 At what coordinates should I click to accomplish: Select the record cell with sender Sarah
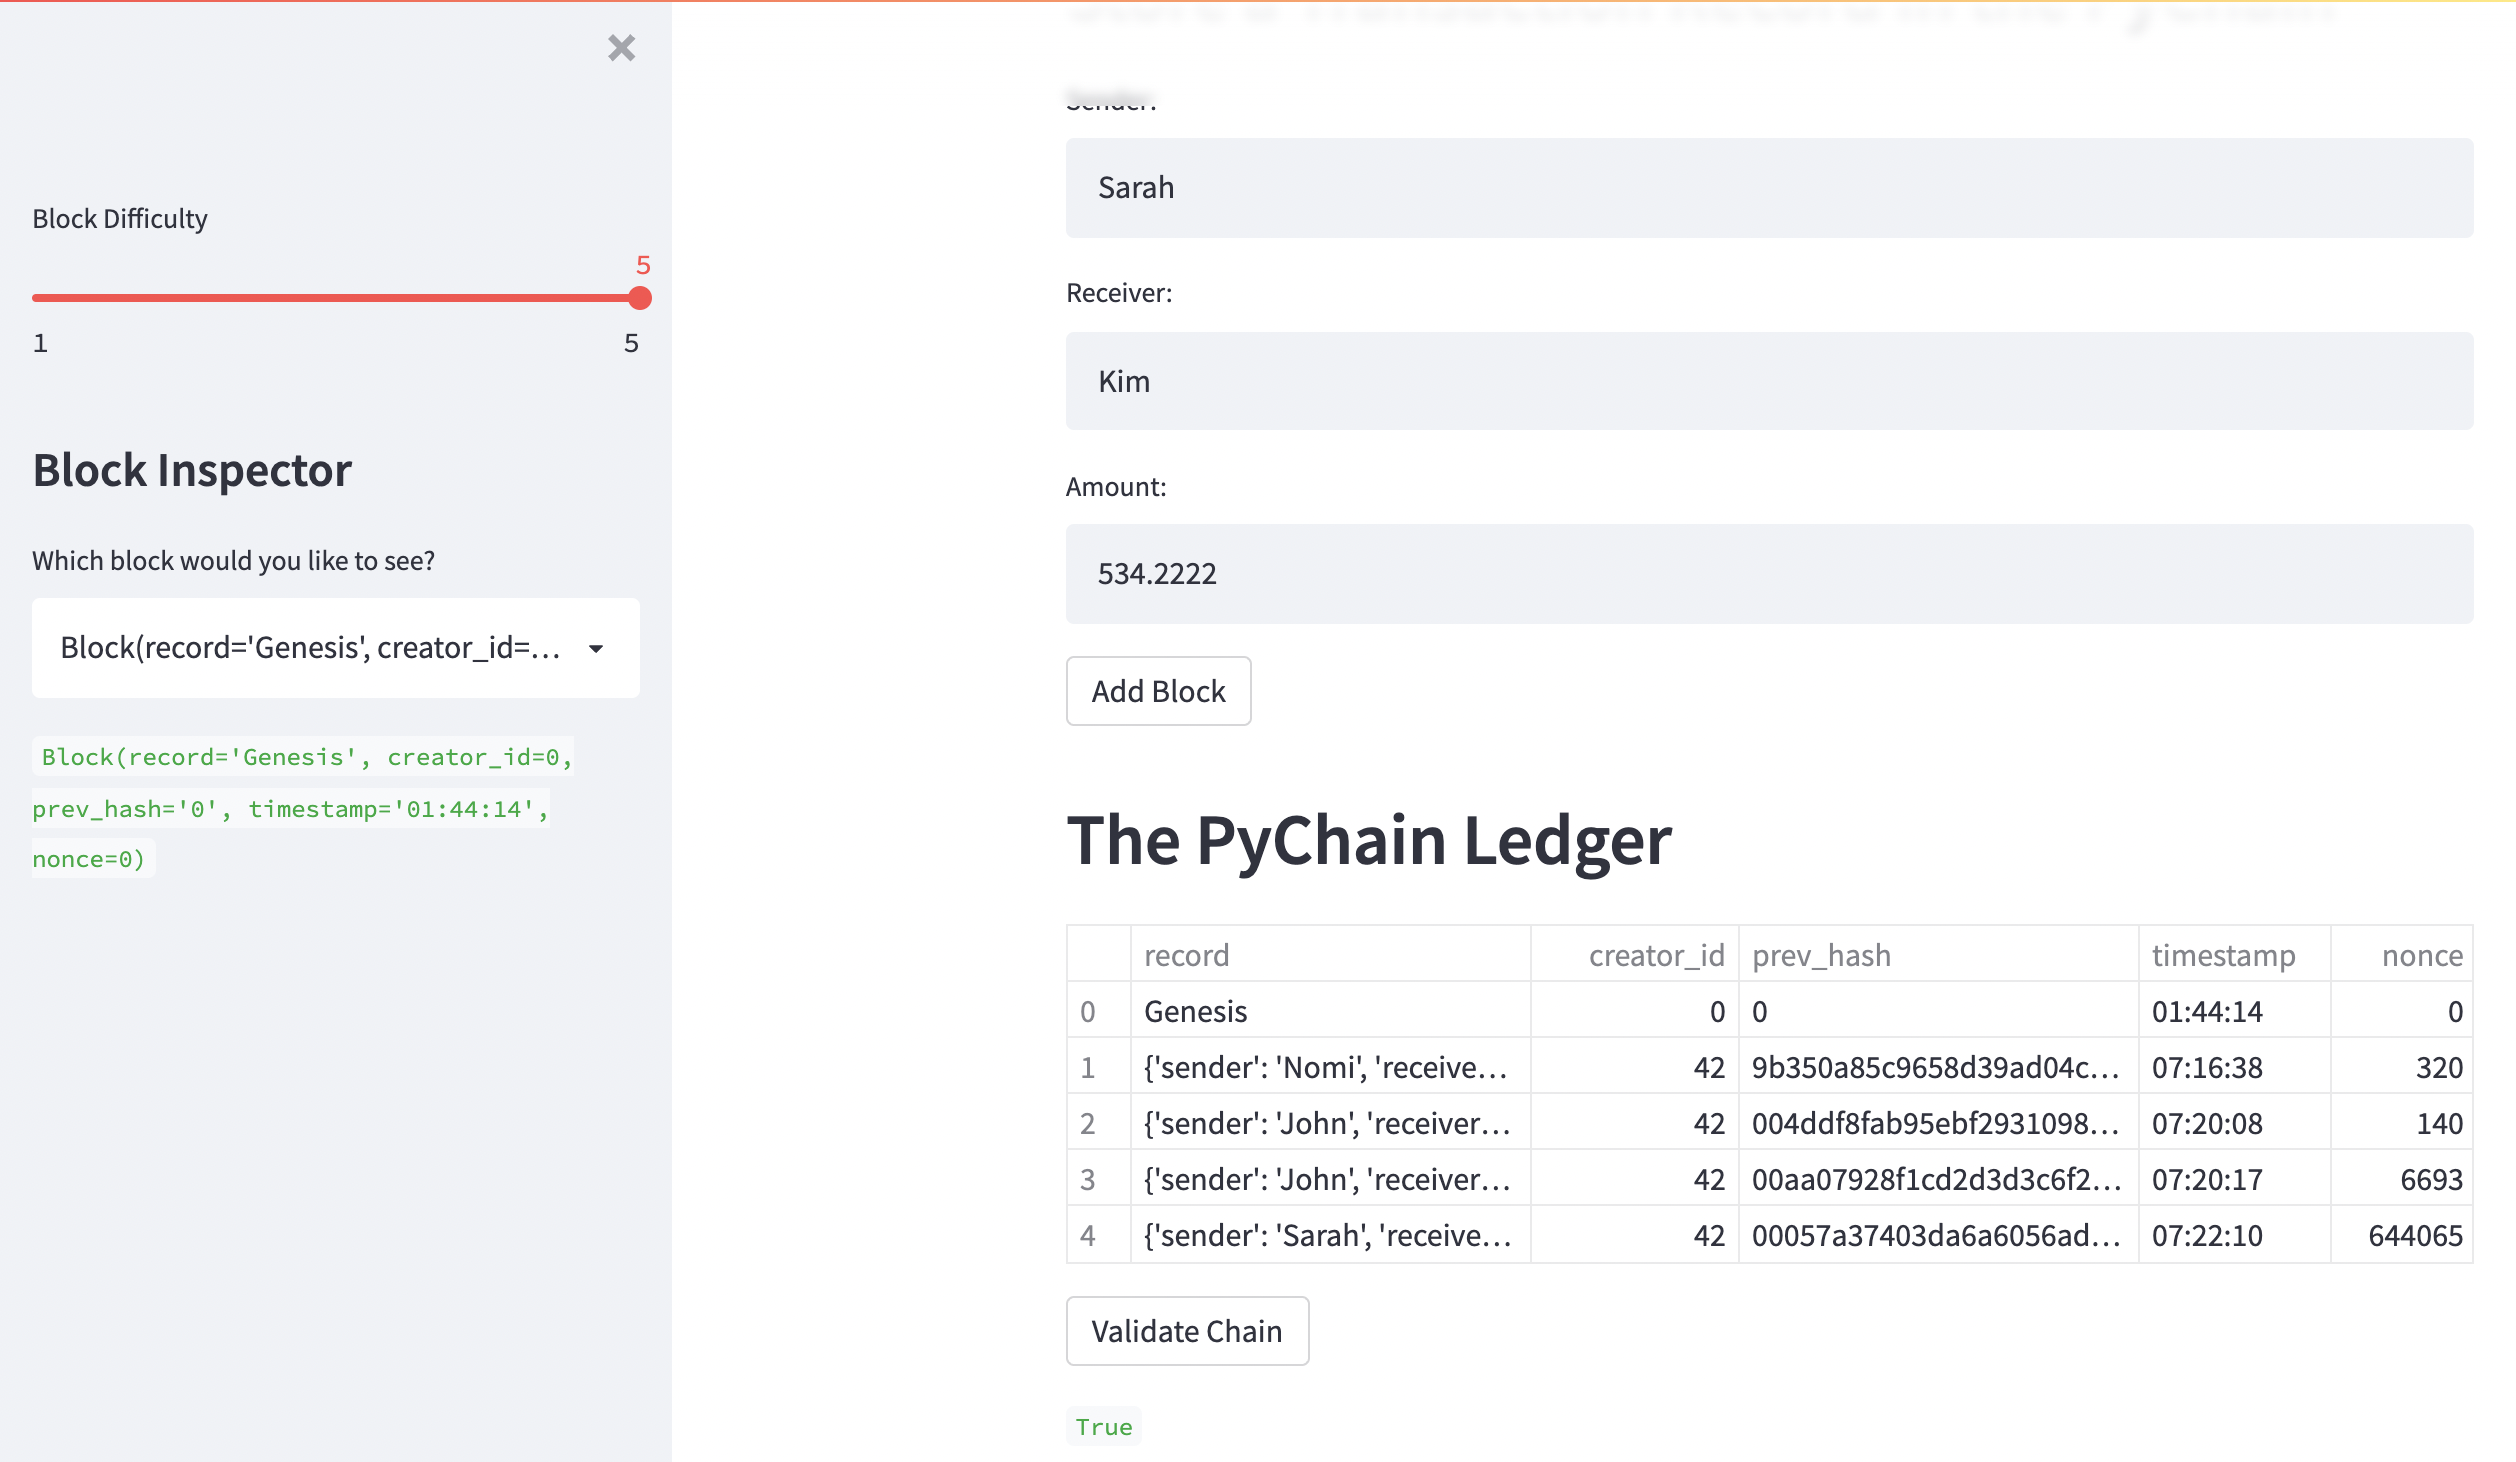1330,1235
